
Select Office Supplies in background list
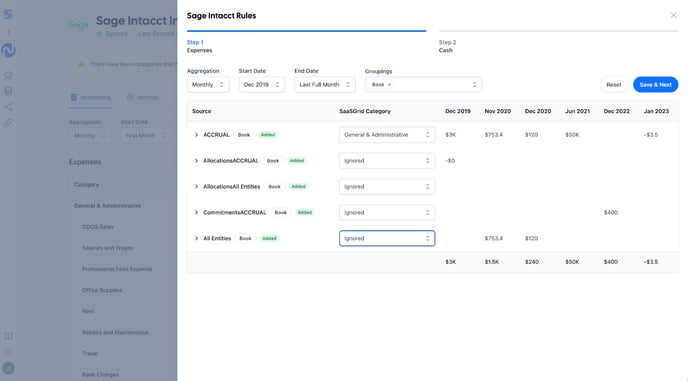(x=102, y=290)
